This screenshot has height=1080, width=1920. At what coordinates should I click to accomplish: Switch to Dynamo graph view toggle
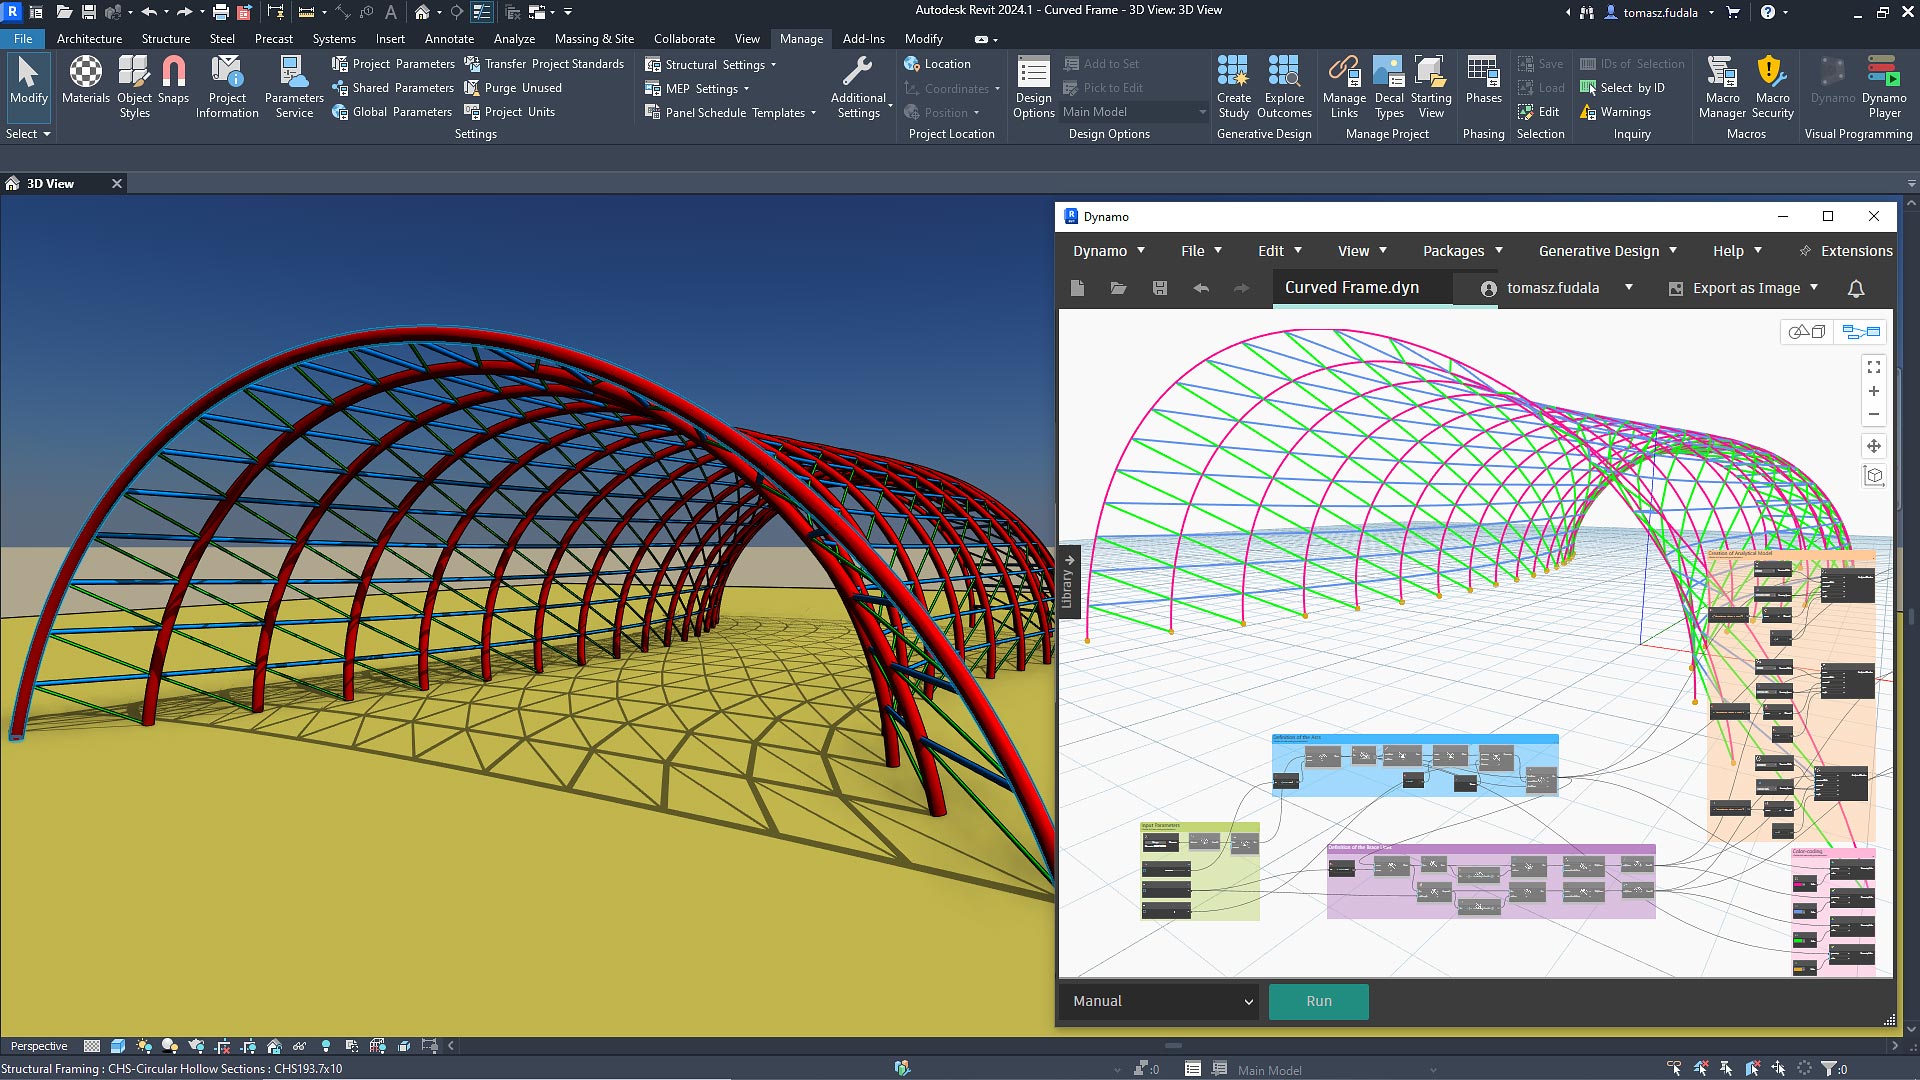(1861, 332)
